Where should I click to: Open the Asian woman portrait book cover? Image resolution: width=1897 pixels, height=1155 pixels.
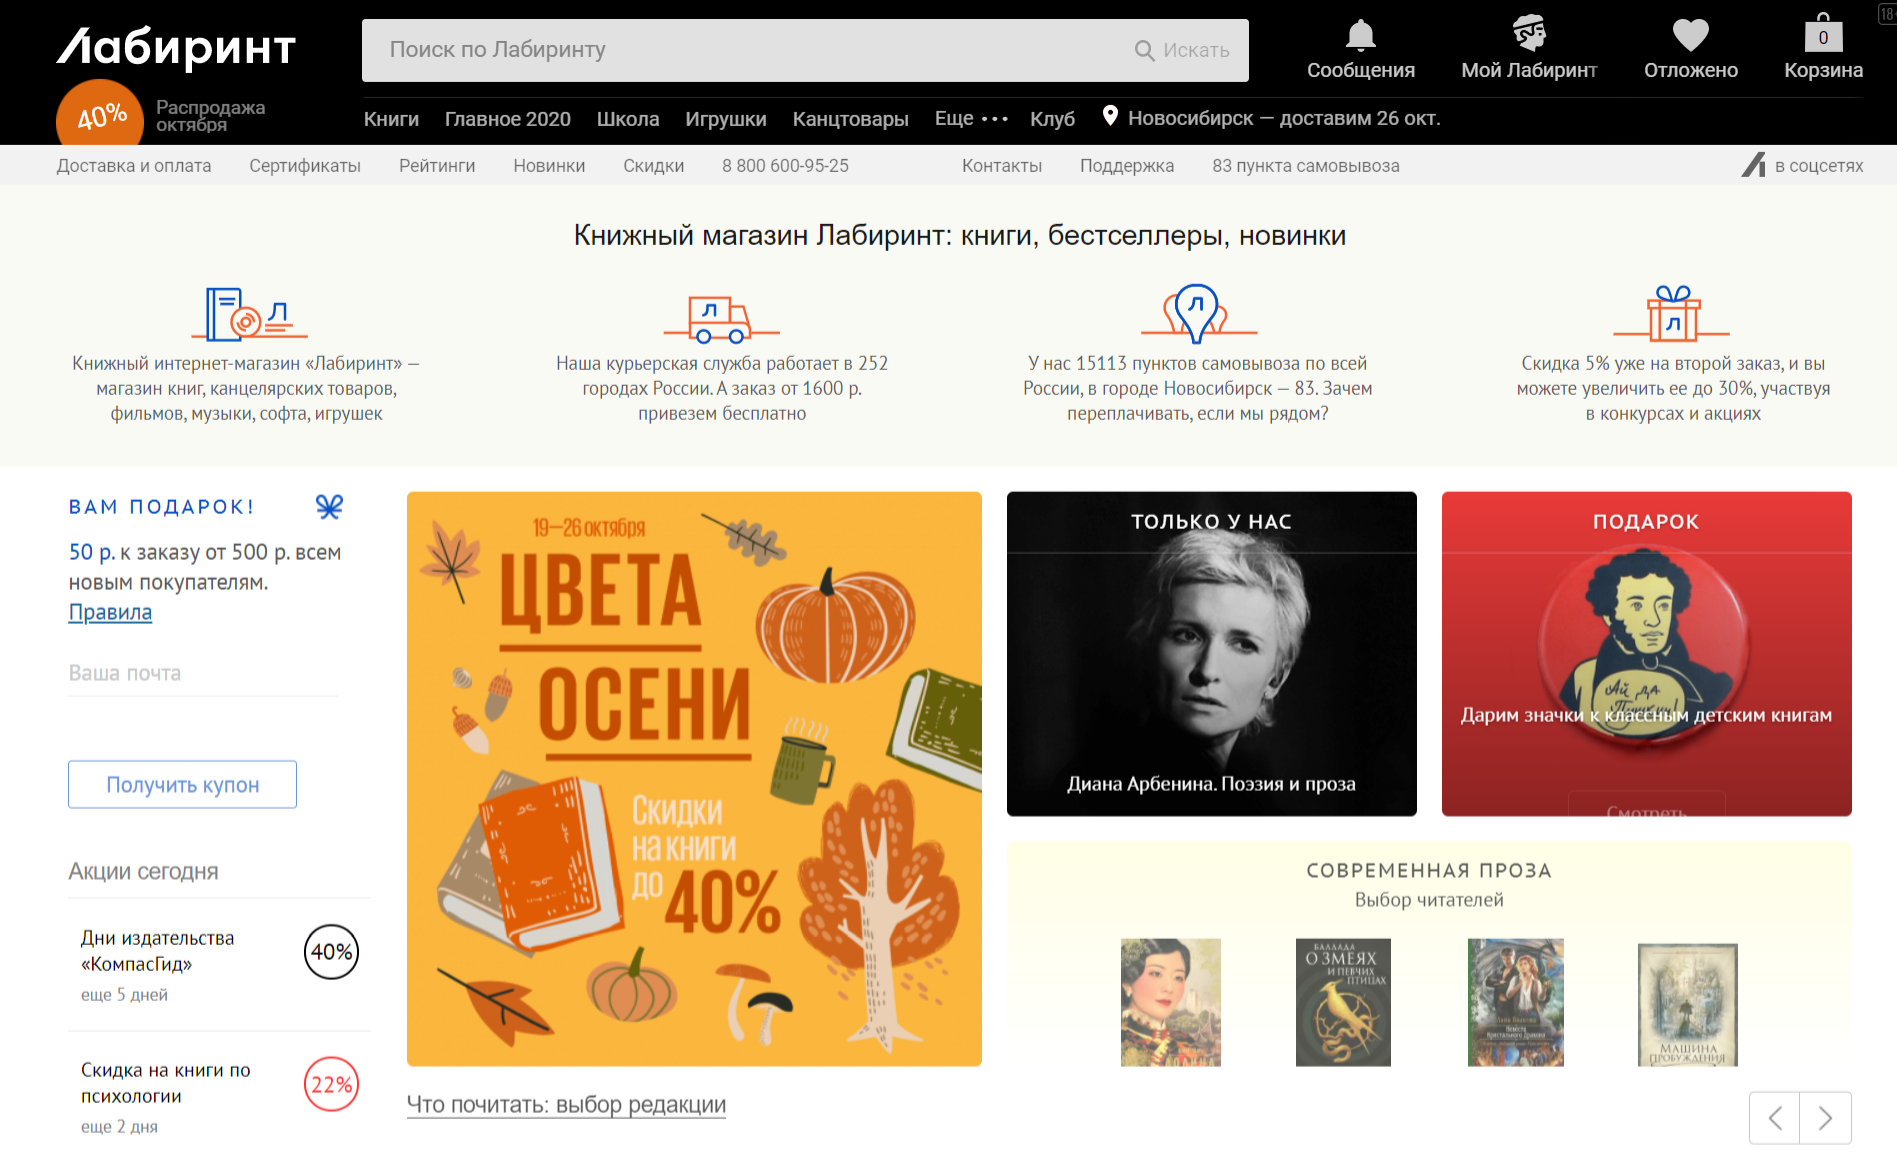click(x=1170, y=1002)
